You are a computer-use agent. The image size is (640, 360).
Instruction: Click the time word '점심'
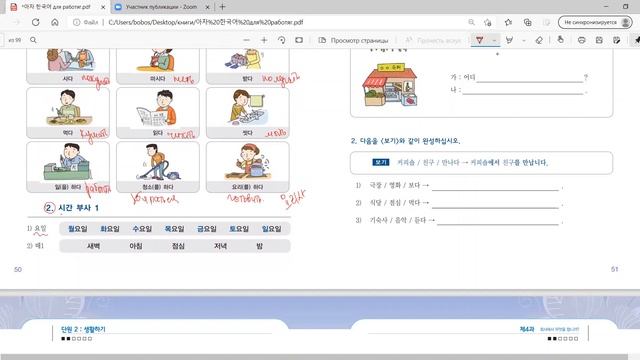[178, 246]
